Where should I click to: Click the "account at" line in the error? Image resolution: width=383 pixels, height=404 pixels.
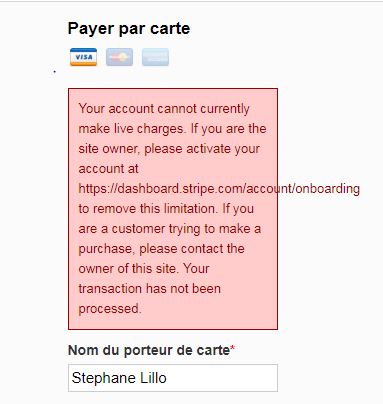point(108,169)
